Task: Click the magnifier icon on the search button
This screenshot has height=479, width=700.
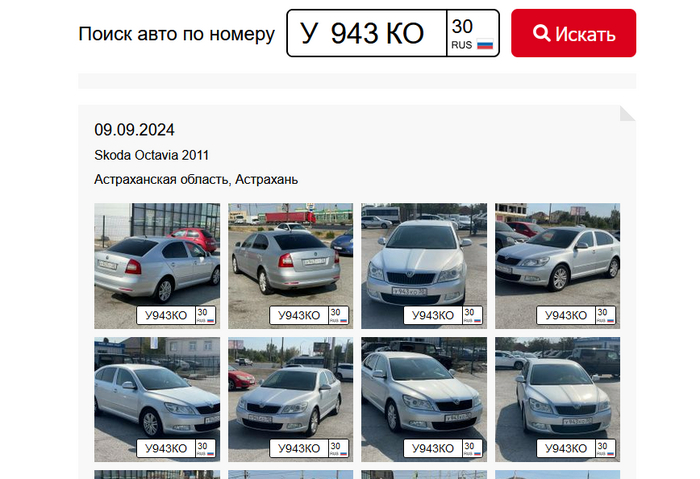Action: pos(541,33)
